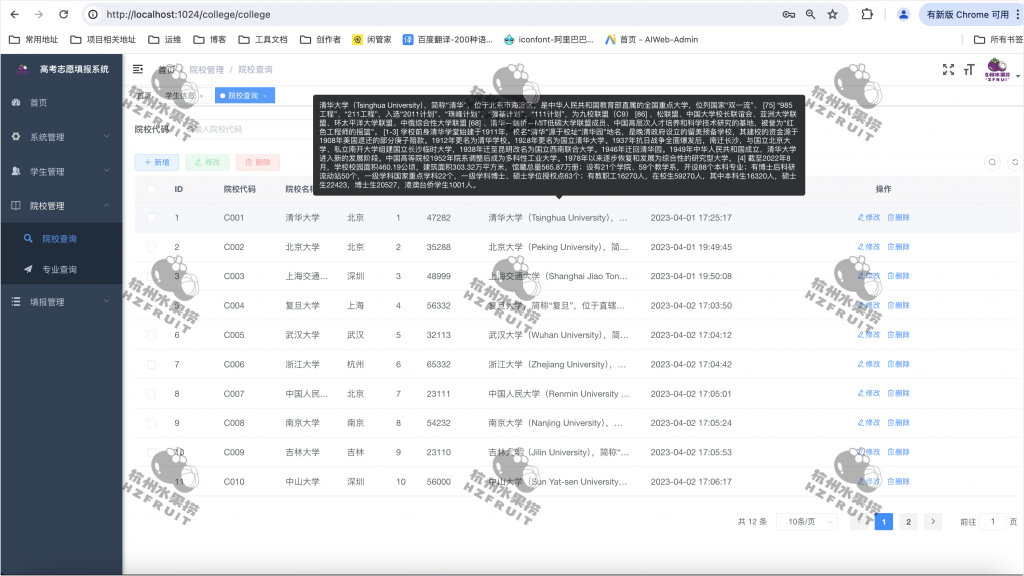Click the 修改 link on the 北京大学 row
Screen dimensions: 1024x576
coord(868,246)
